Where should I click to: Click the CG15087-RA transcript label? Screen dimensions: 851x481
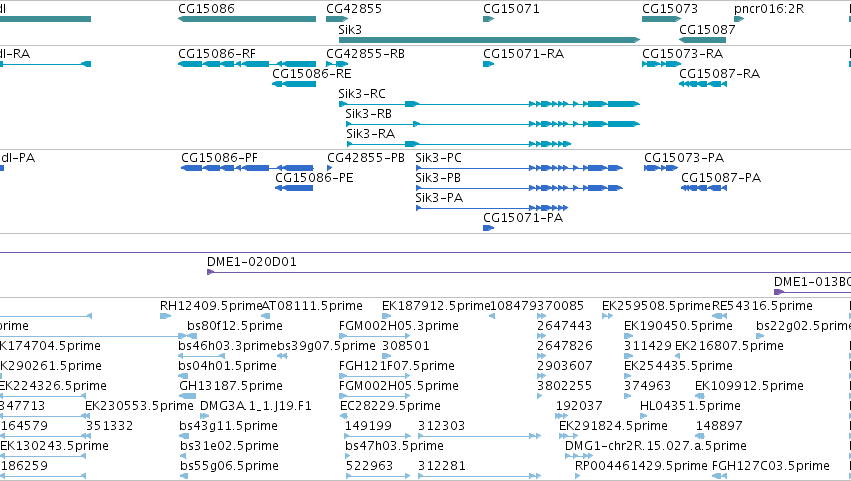click(x=719, y=74)
